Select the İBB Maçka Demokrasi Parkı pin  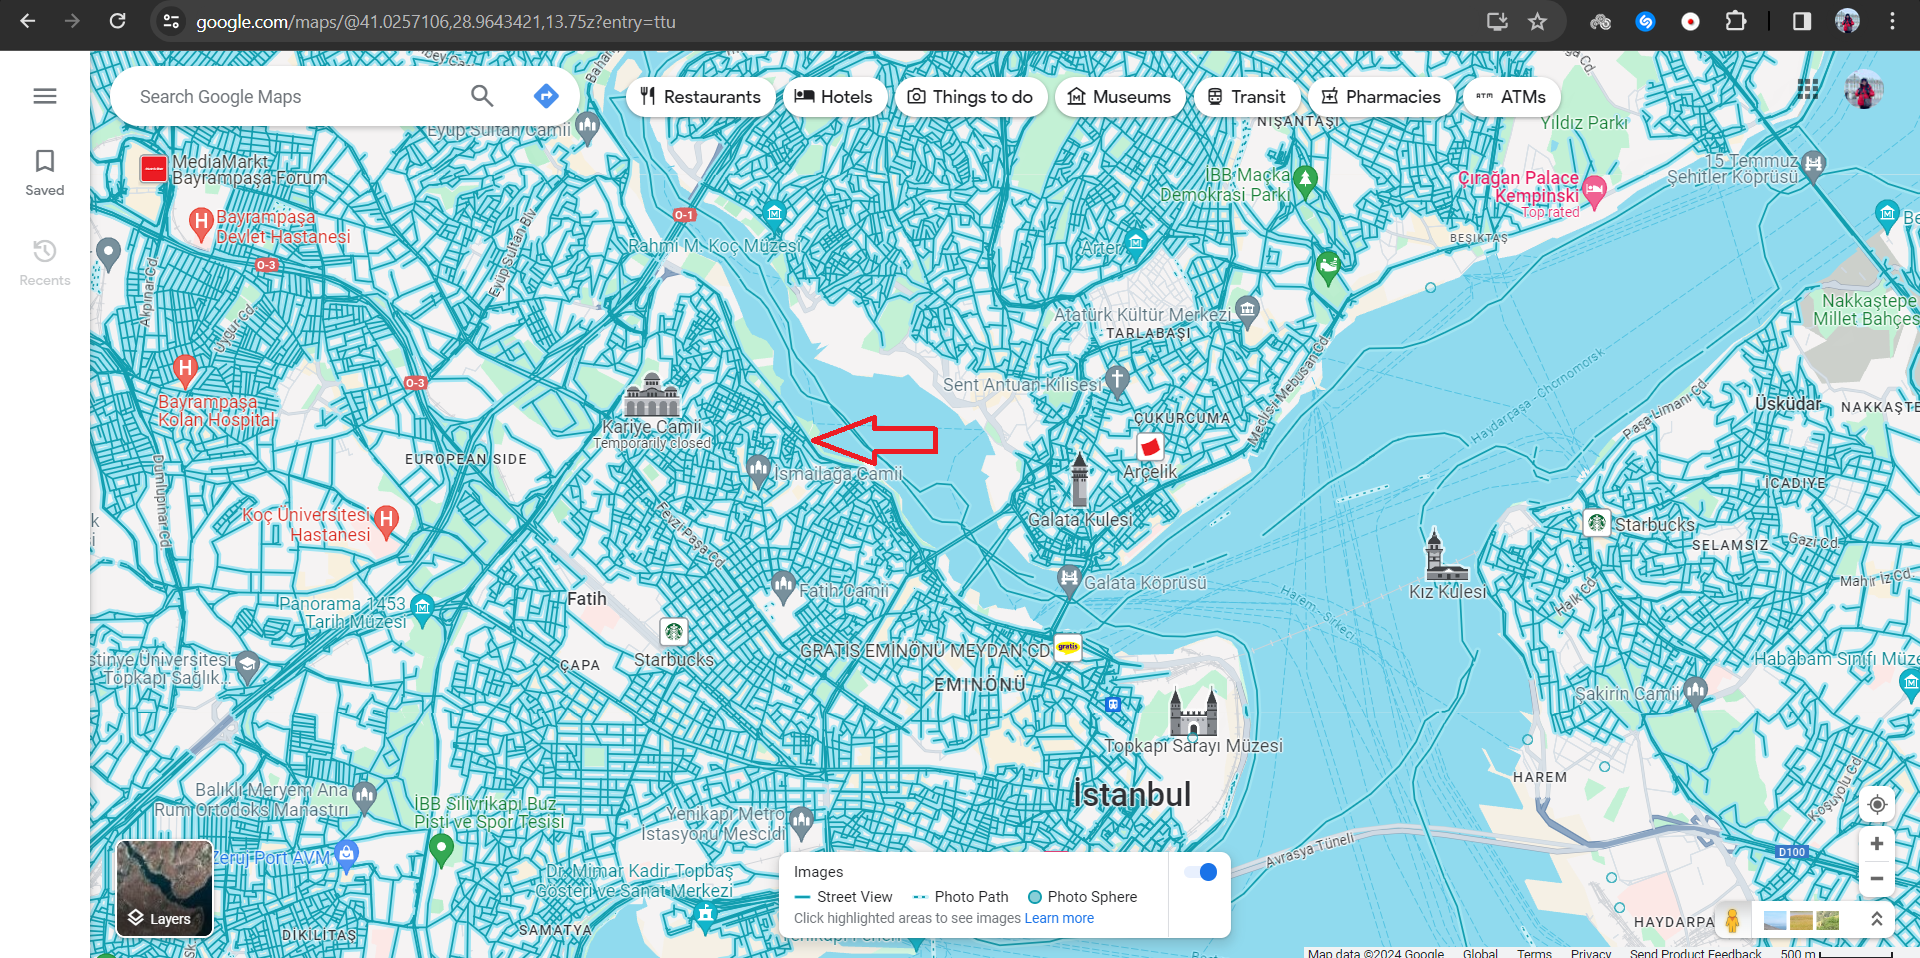point(1304,182)
